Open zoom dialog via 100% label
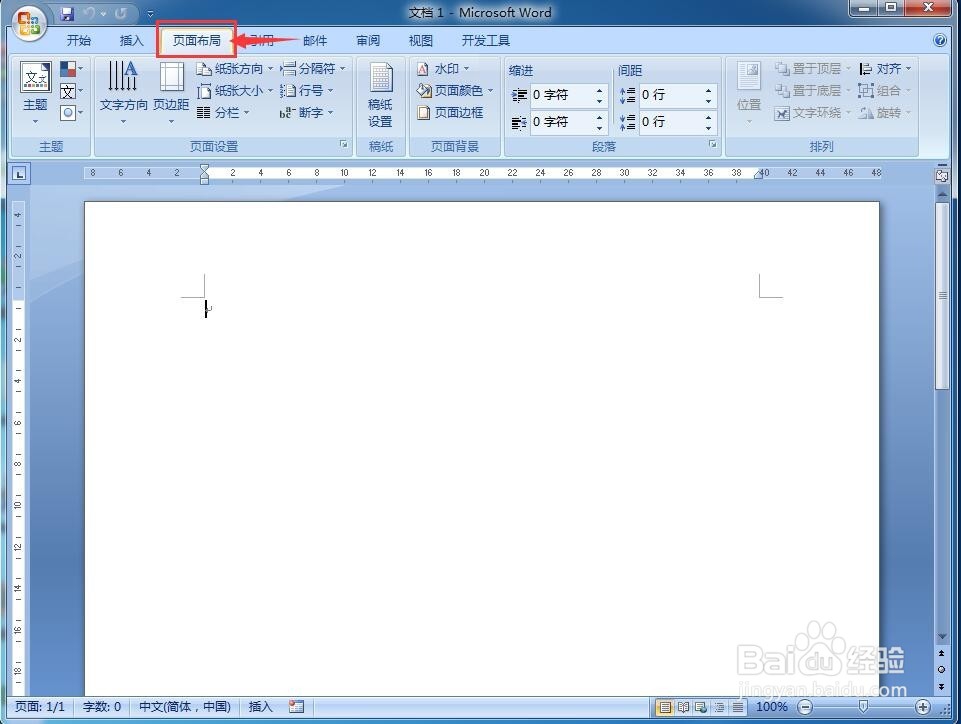961x724 pixels. point(772,707)
